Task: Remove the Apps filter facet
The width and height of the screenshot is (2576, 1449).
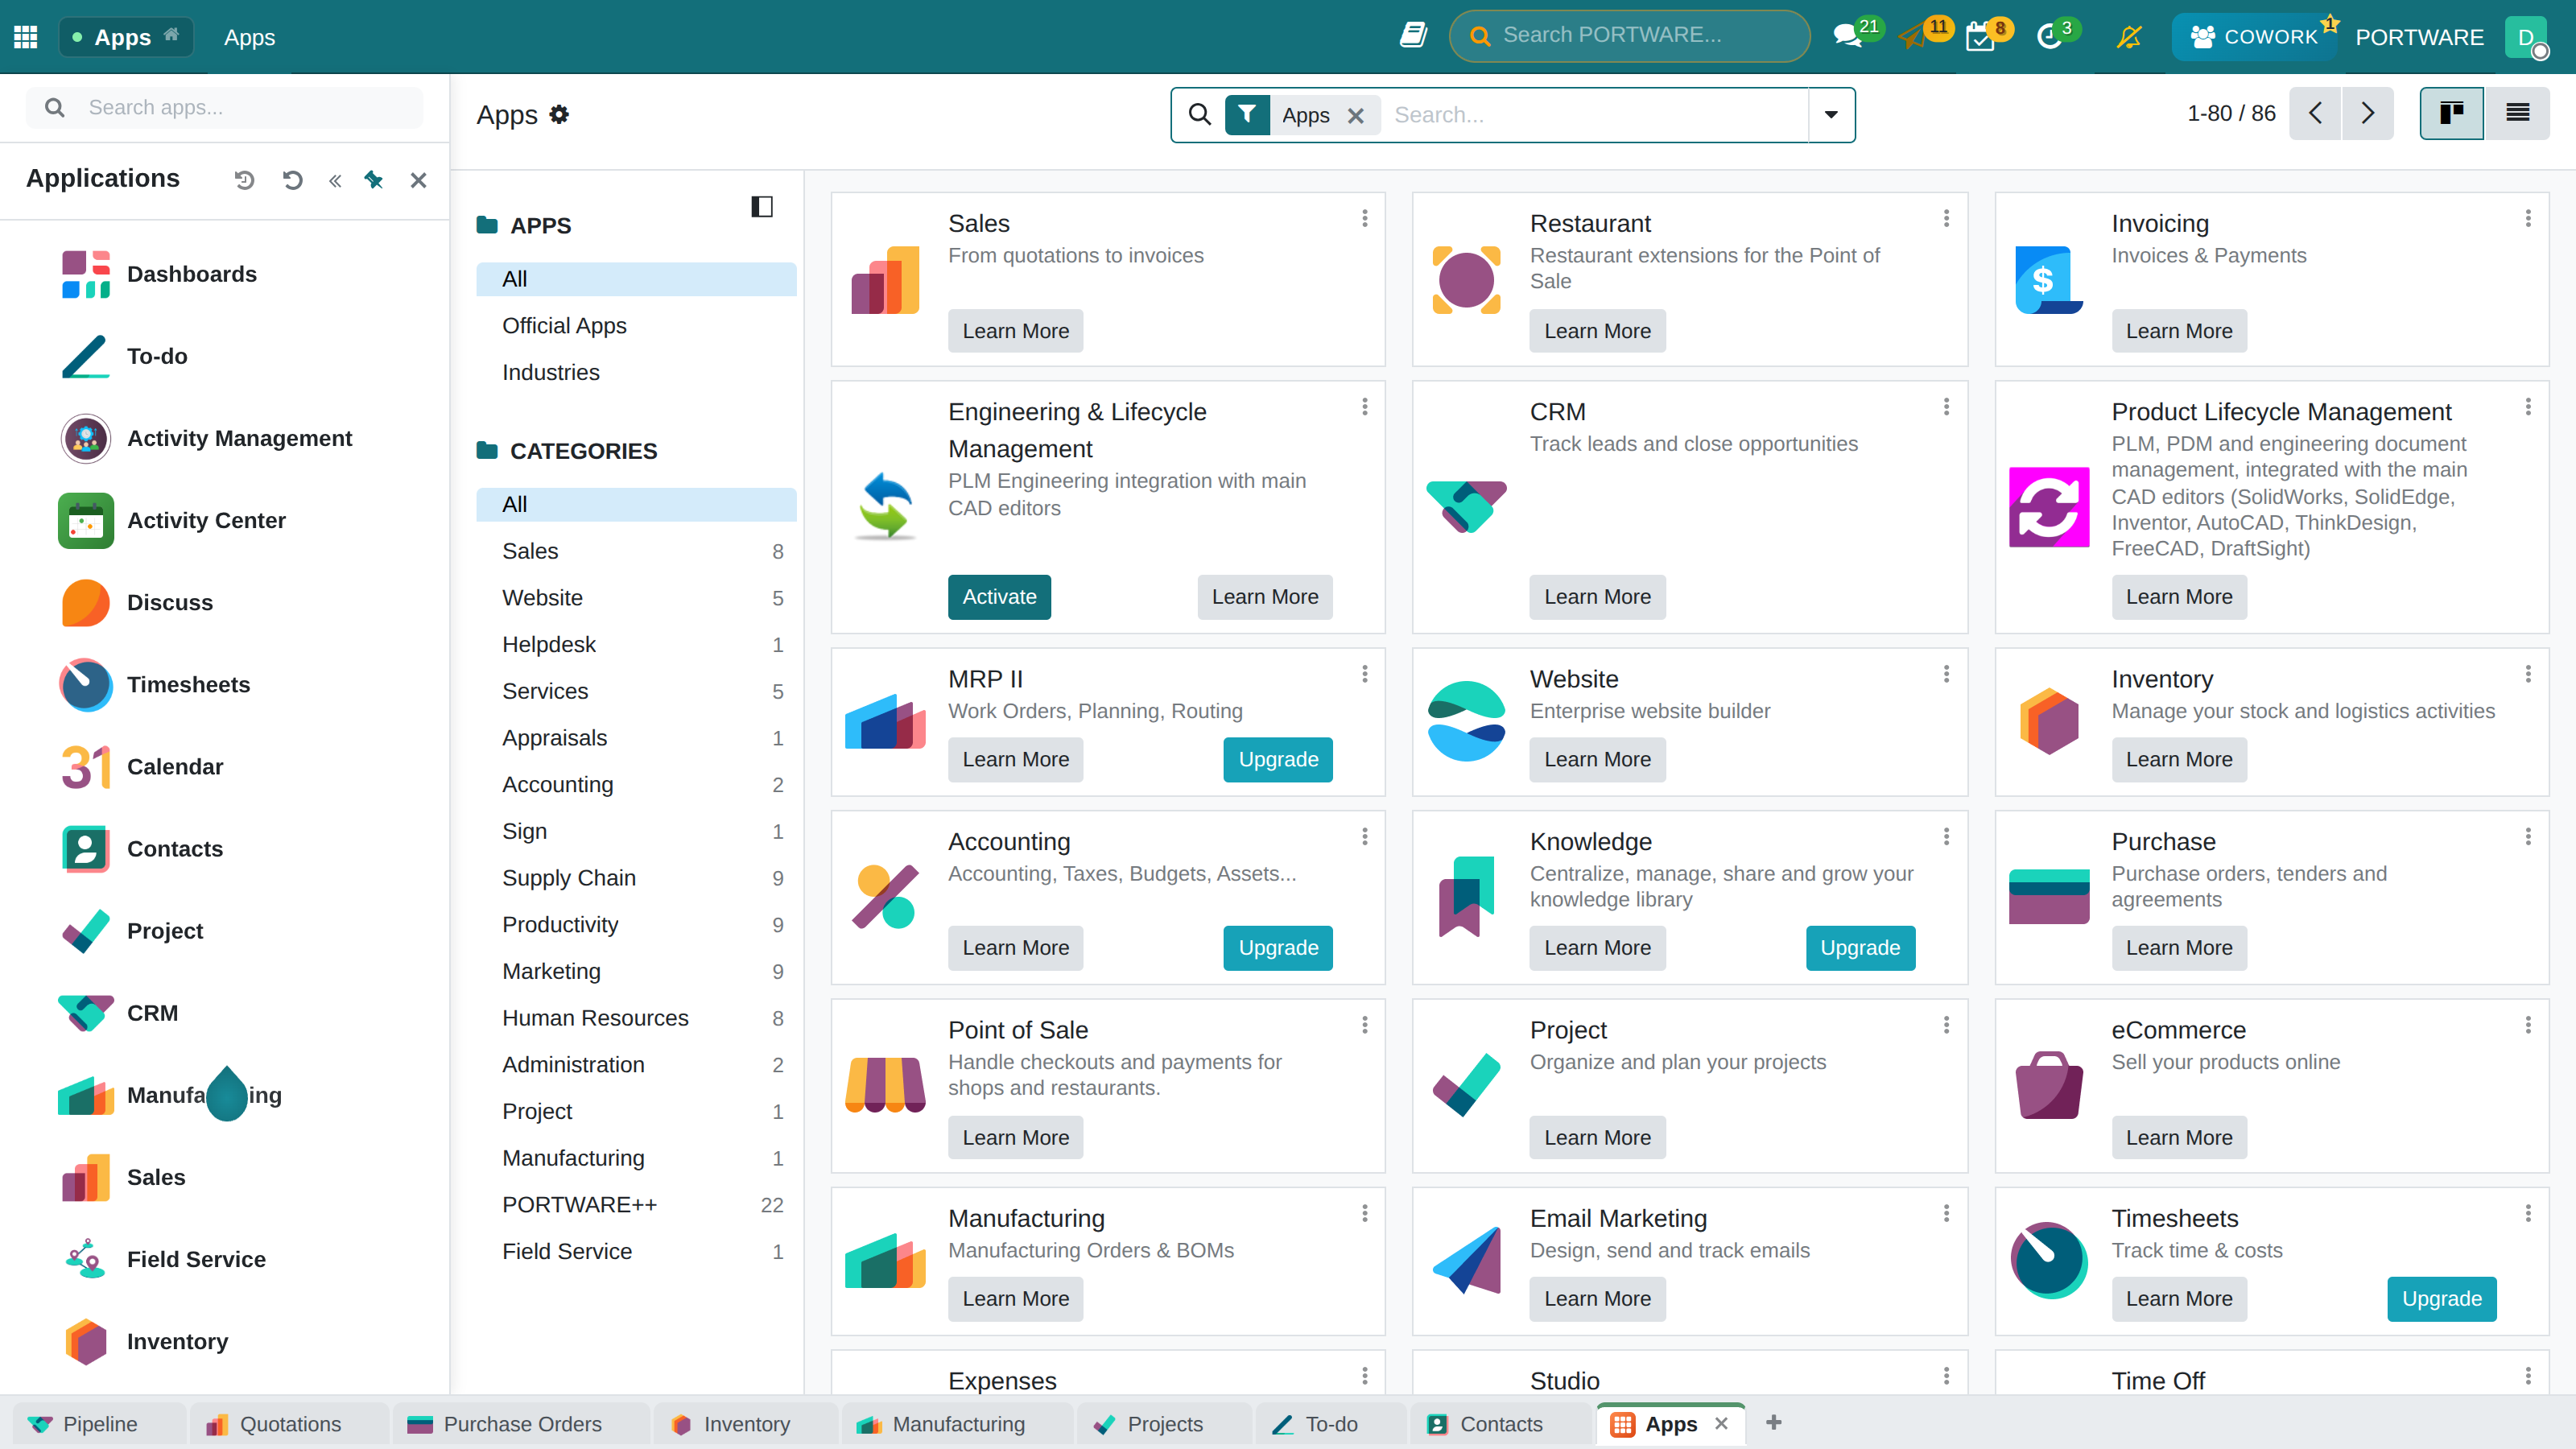Action: (x=1356, y=116)
